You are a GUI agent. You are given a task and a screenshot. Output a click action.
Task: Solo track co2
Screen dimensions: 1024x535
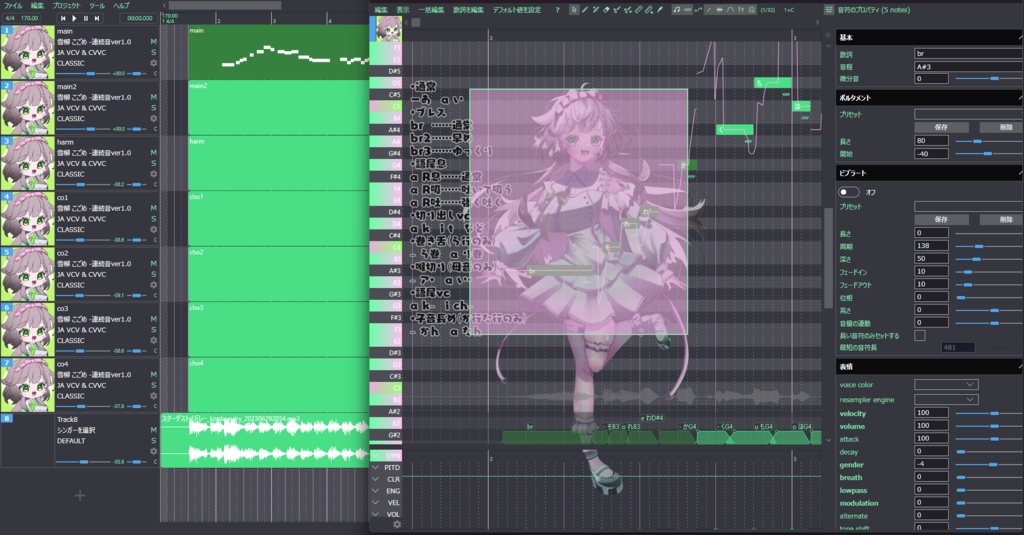tap(153, 274)
